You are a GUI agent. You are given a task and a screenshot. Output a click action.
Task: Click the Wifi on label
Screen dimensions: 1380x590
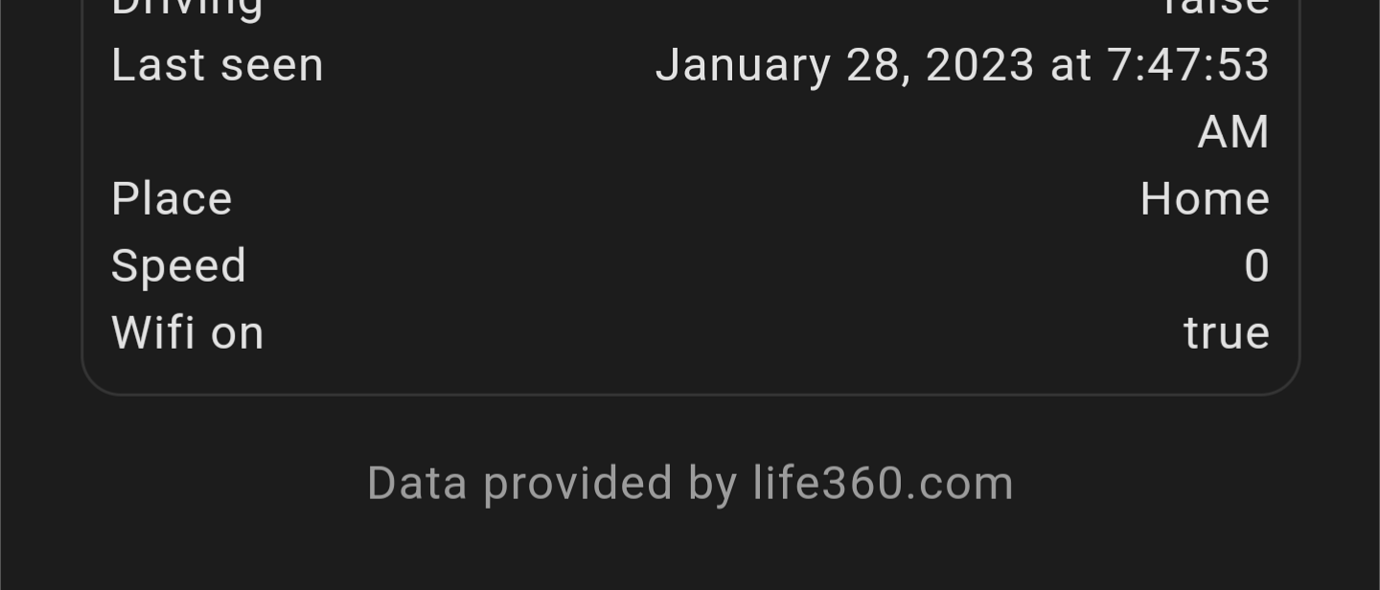tap(187, 332)
